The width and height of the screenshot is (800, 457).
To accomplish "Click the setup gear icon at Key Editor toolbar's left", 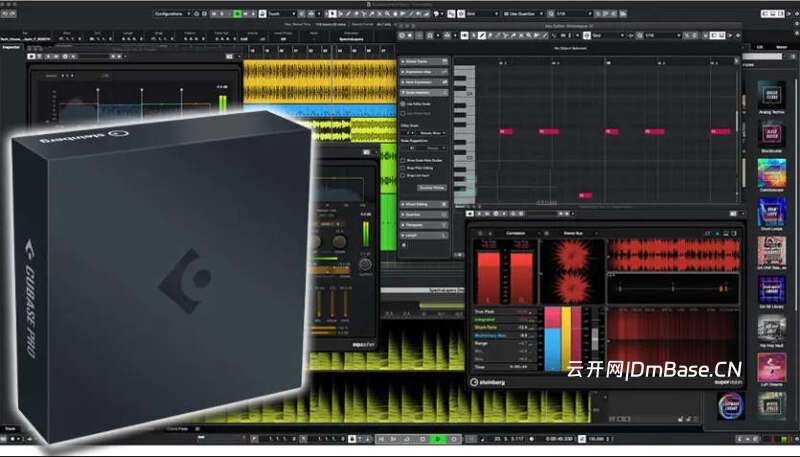I will [402, 35].
